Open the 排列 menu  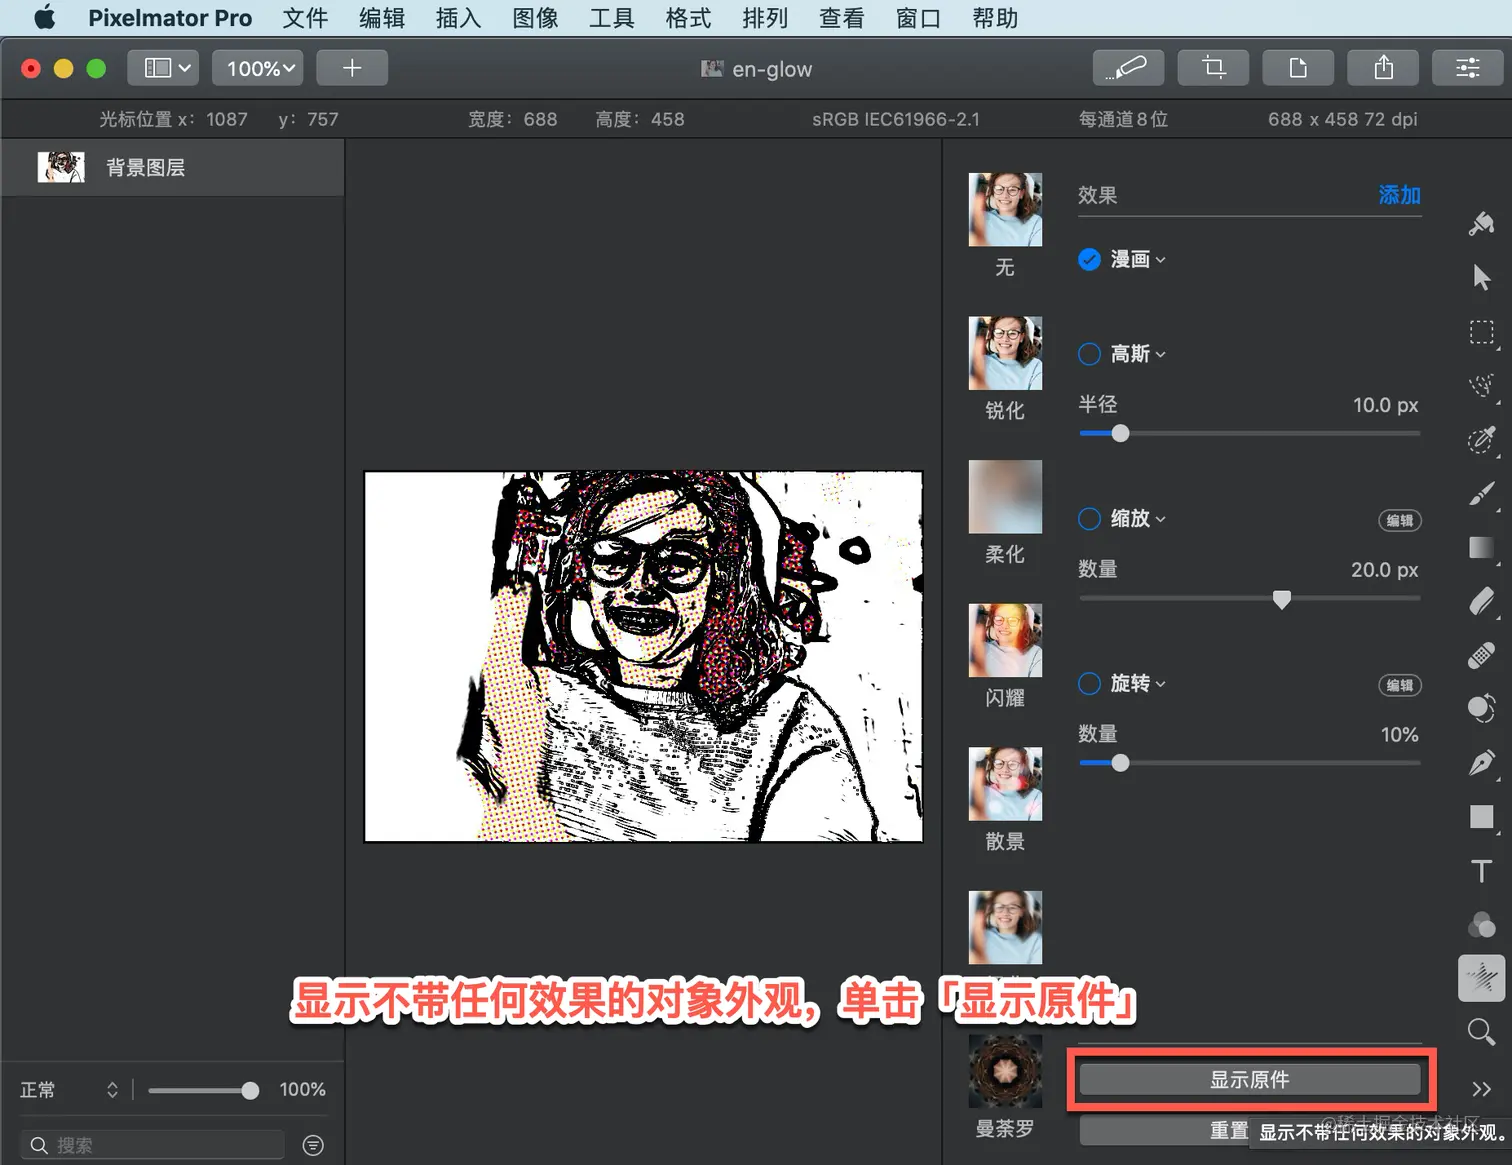(x=765, y=18)
